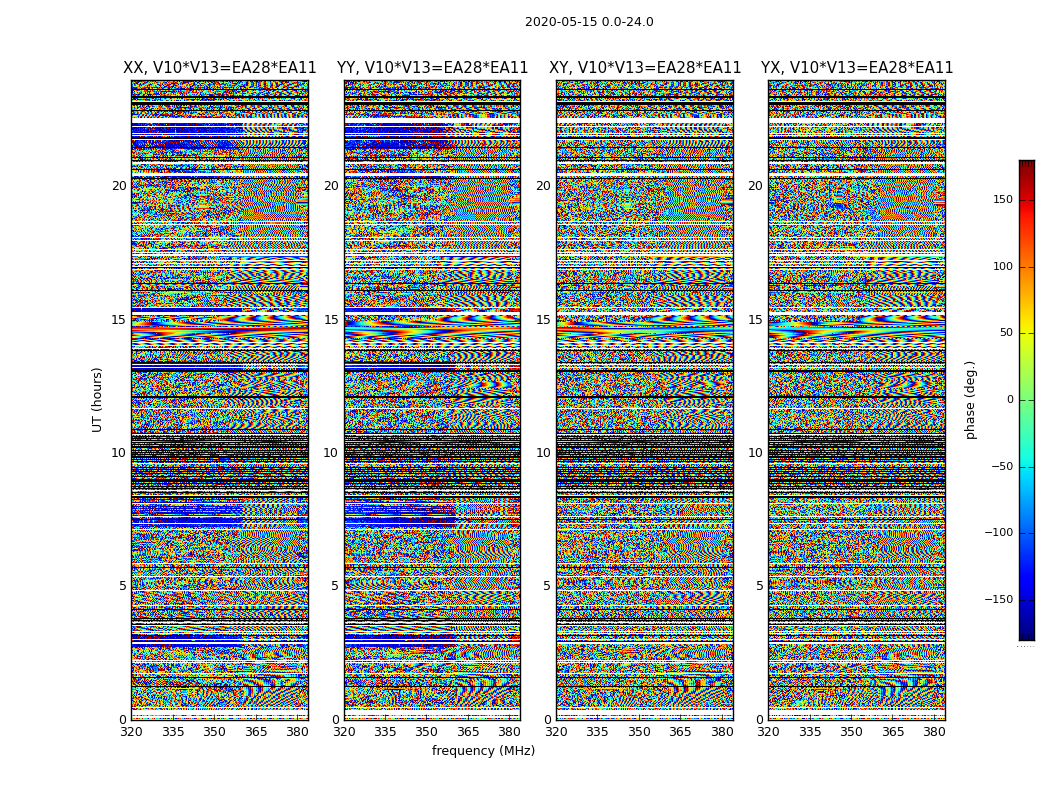Click the 350 frequency tick under YY plot
The image size is (1050, 800).
click(x=426, y=732)
